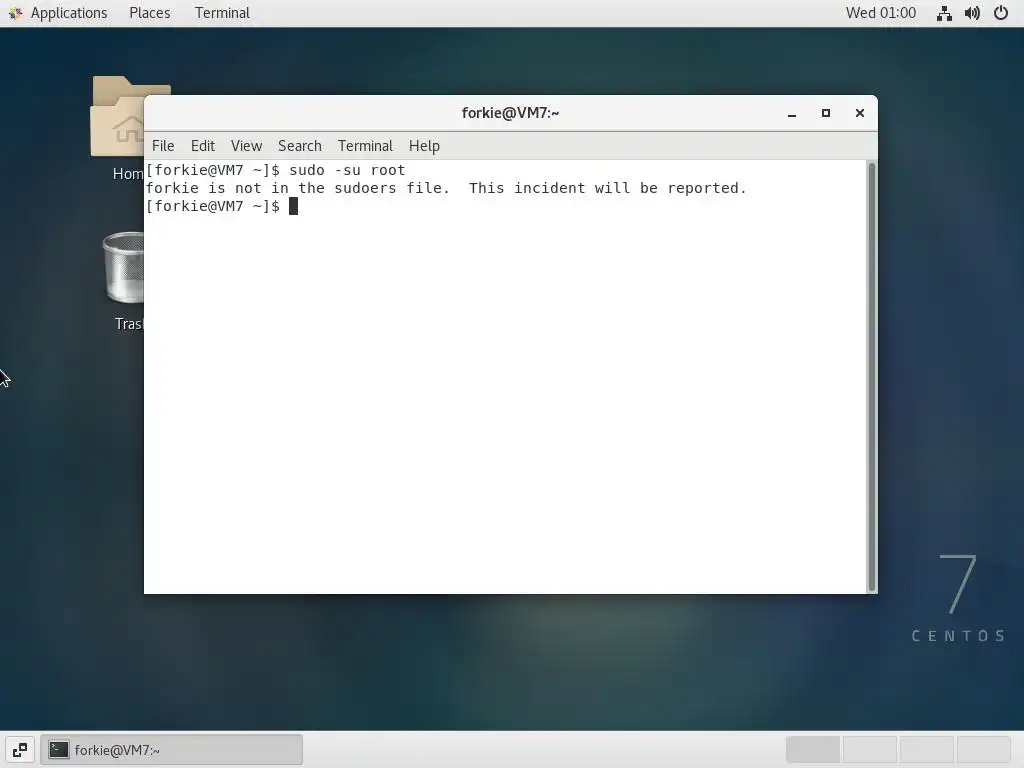The height and width of the screenshot is (768, 1024).
Task: Minimize the terminal window
Action: click(792, 113)
